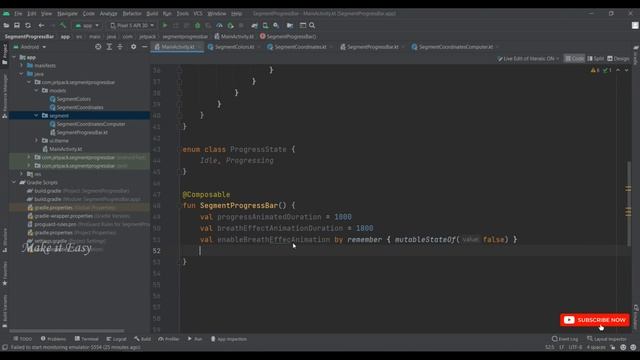
Task: Open the Project Structure icon in the toolbar
Action: (x=290, y=25)
